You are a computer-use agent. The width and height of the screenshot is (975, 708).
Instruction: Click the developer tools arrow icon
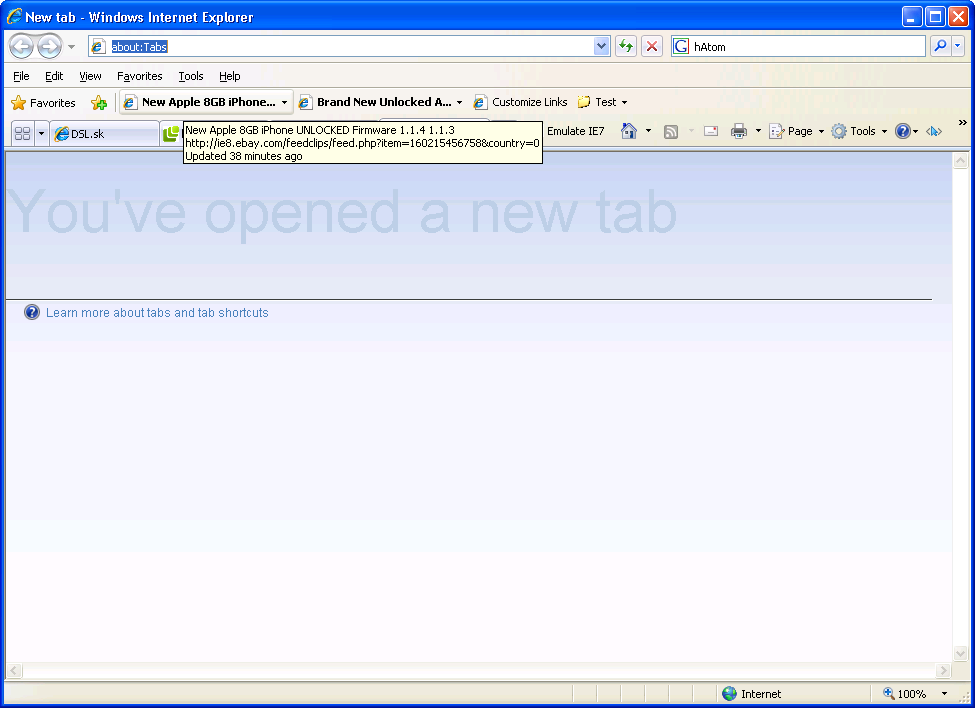(934, 131)
